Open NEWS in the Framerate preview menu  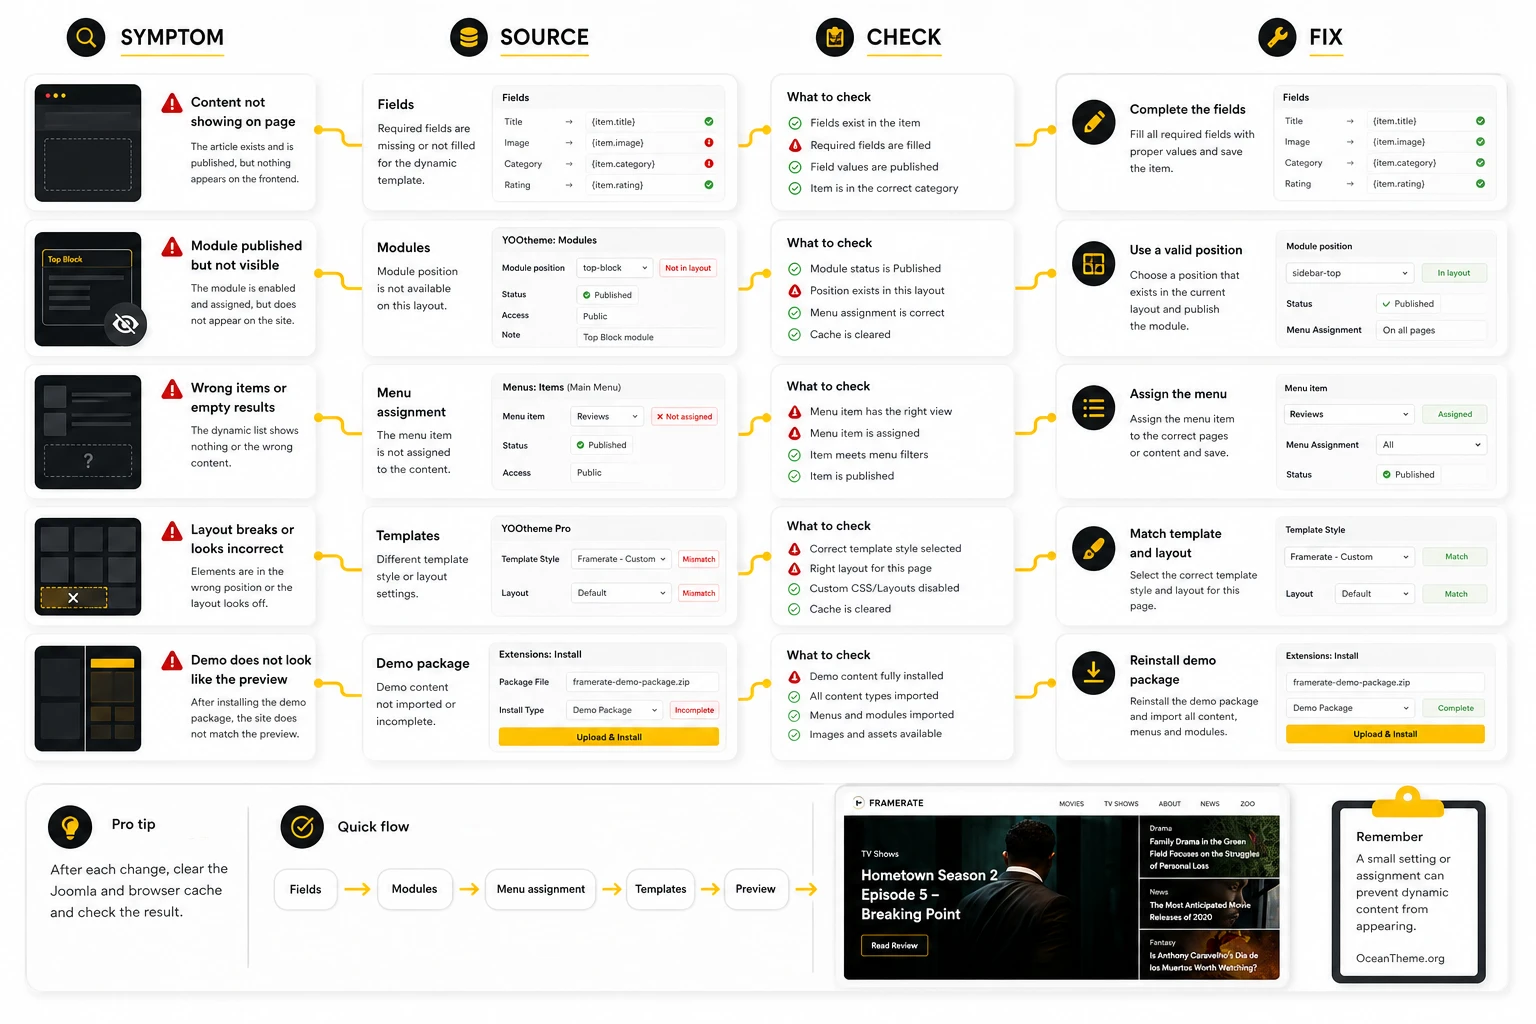point(1210,804)
